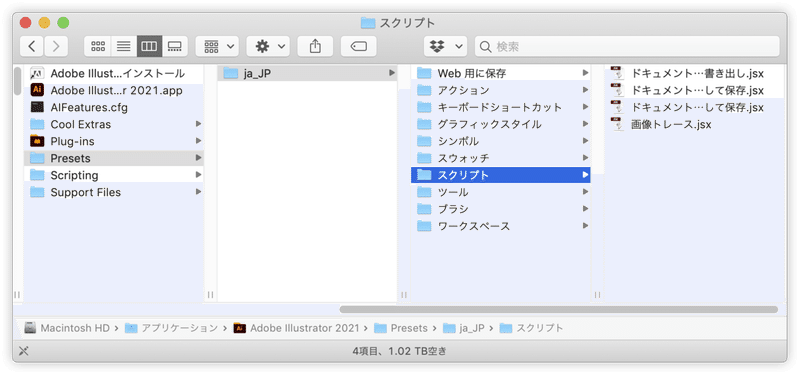The height and width of the screenshot is (375, 800).
Task: Select the ワークスペース folder icon
Action: click(x=424, y=226)
